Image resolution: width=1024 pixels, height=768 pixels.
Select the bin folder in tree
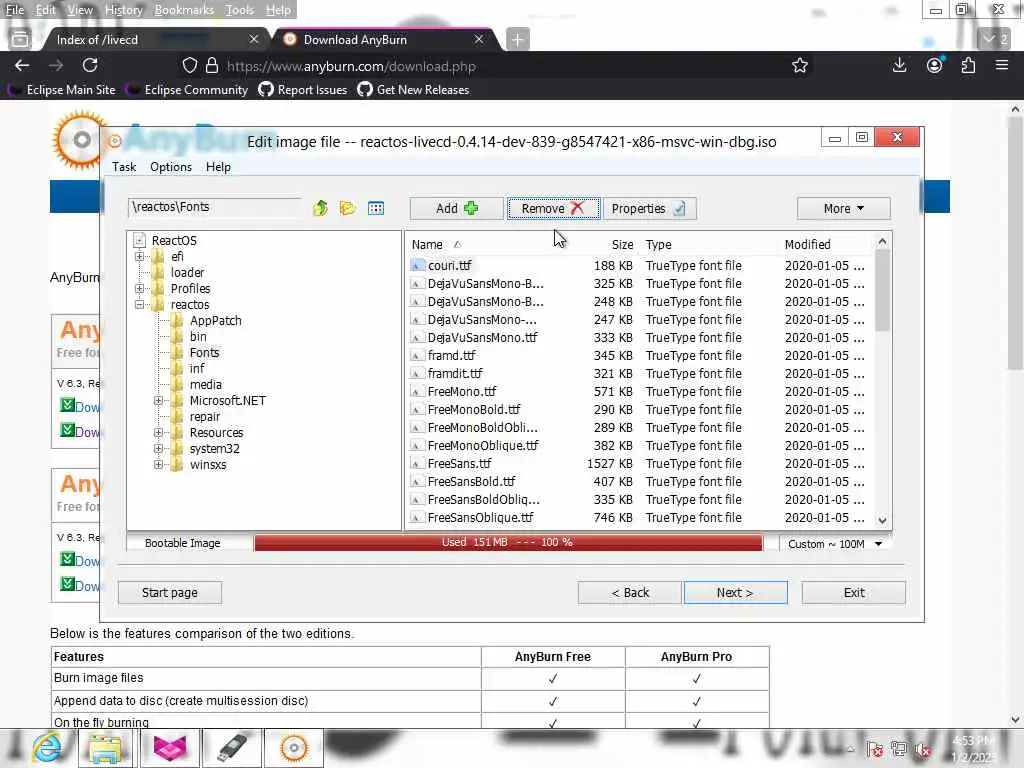(x=198, y=336)
